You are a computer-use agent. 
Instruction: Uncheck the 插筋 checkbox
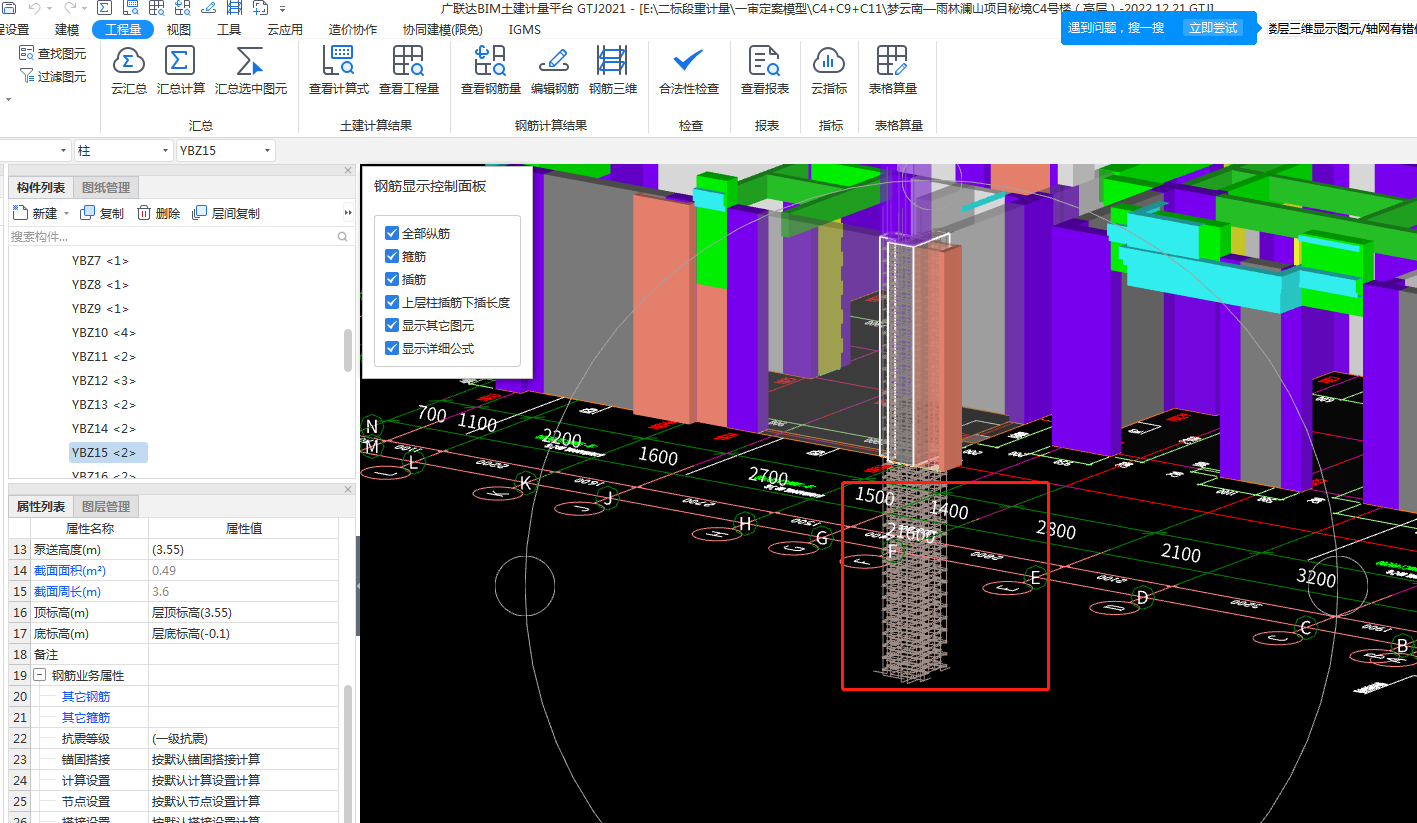(x=392, y=279)
